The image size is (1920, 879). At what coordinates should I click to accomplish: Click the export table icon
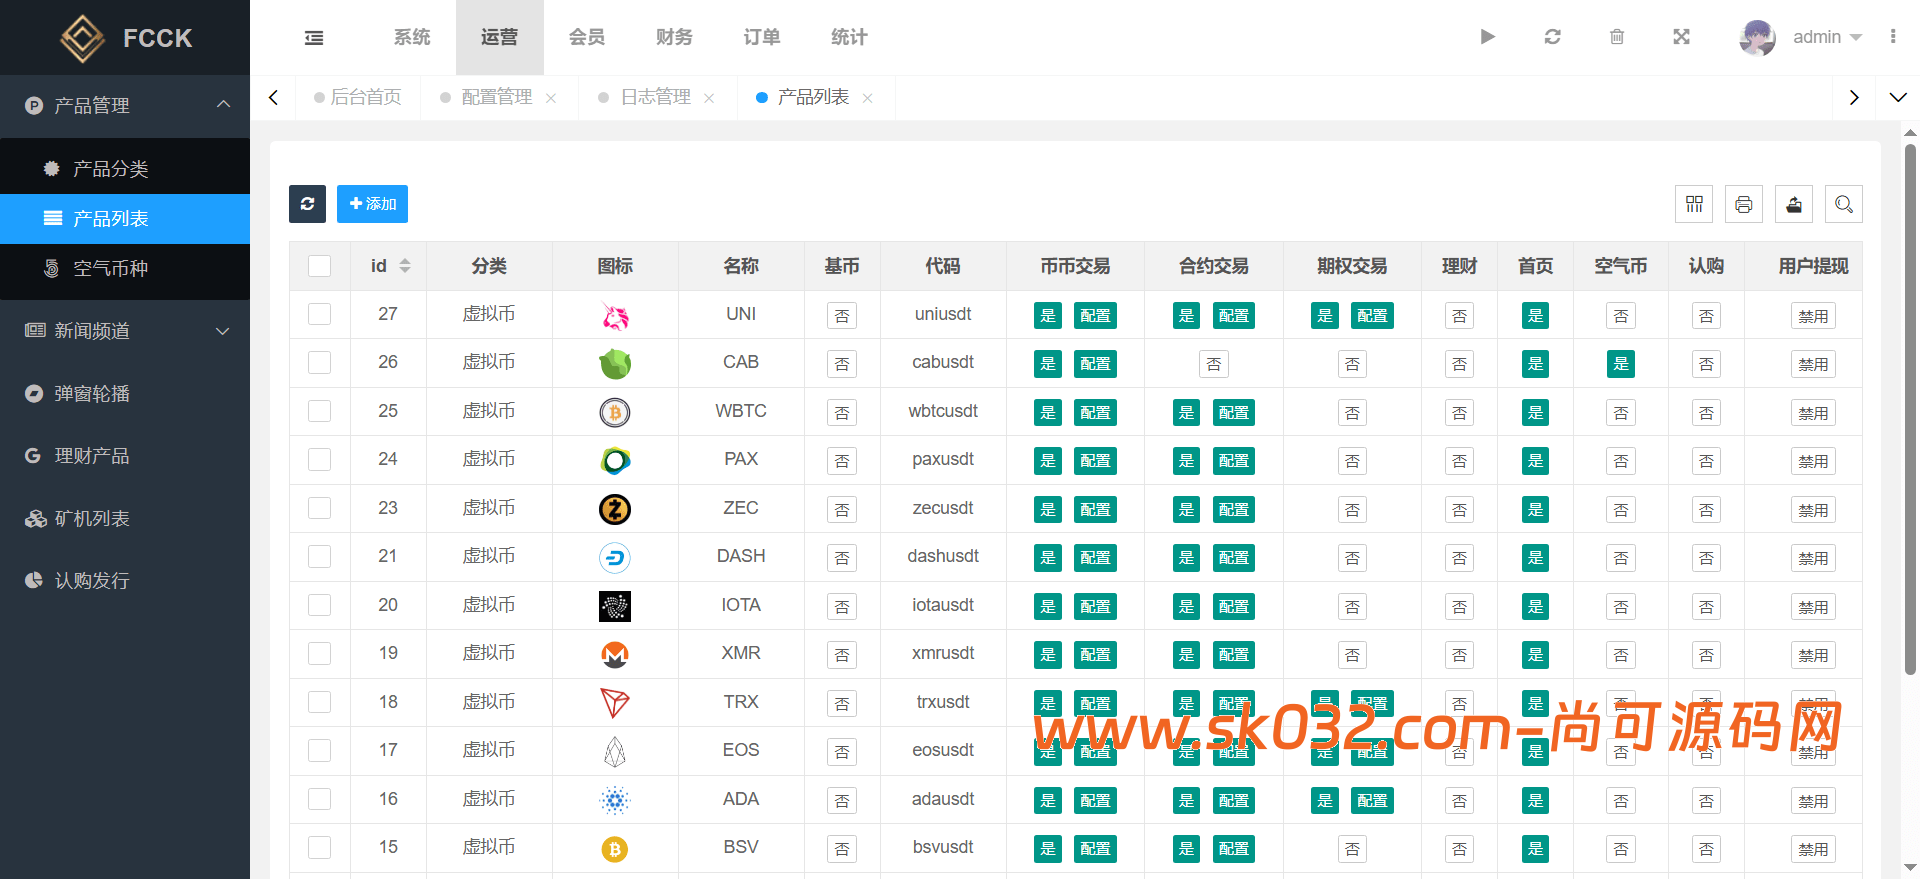(x=1794, y=204)
